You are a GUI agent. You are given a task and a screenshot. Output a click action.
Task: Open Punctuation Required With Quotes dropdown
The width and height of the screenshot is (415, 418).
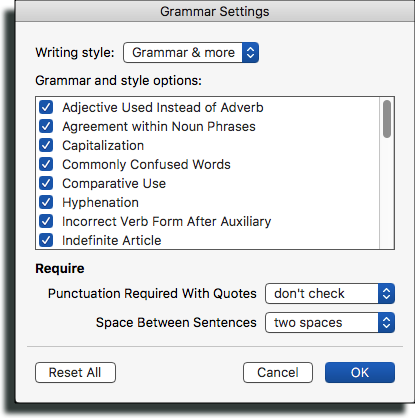(330, 294)
